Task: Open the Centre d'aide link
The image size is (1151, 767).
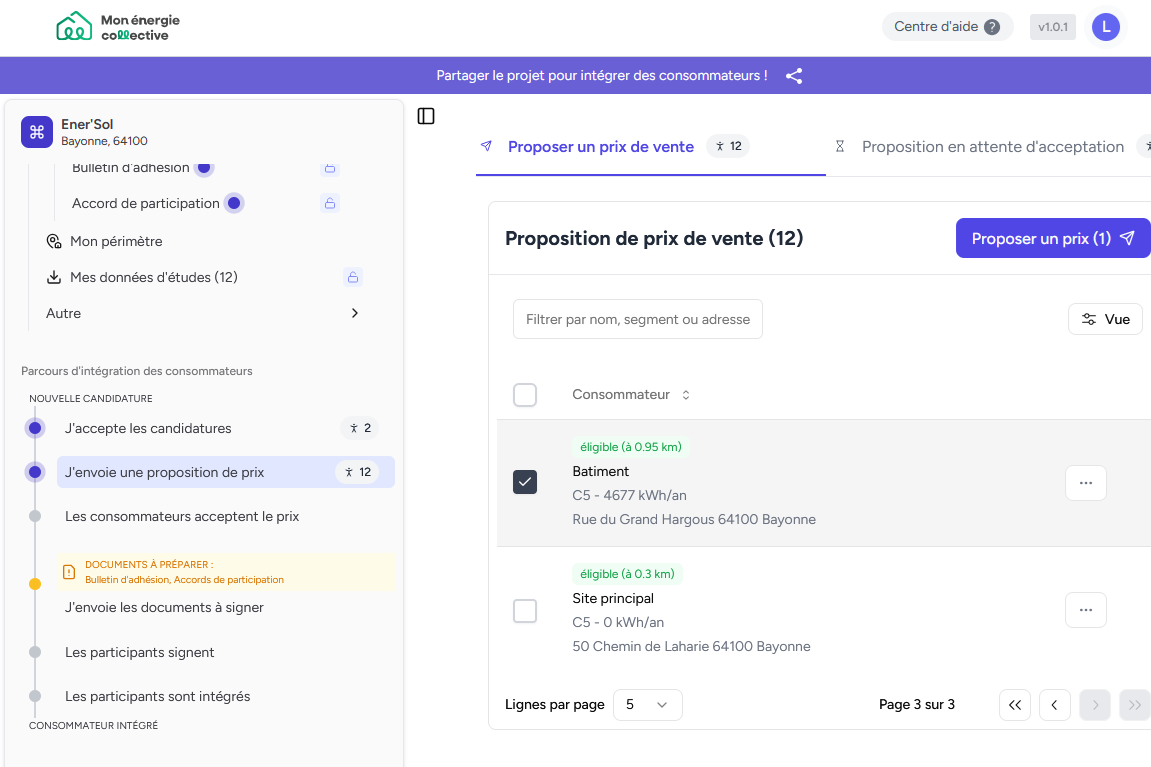Action: click(x=946, y=27)
